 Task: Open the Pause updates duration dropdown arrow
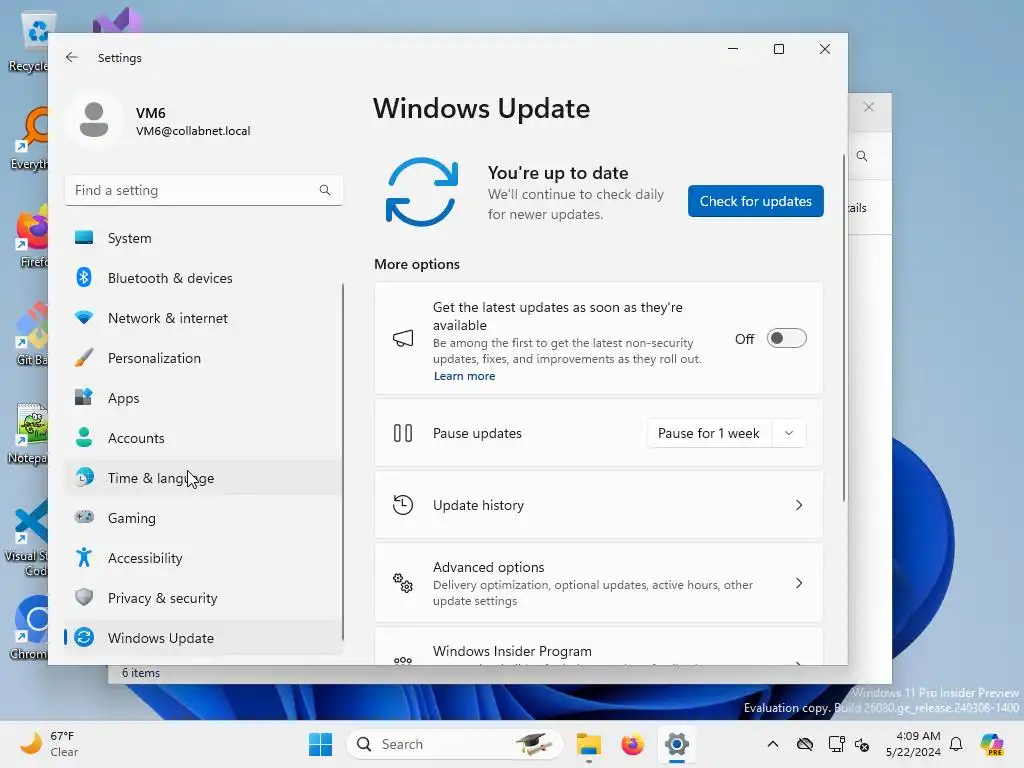[x=789, y=433]
